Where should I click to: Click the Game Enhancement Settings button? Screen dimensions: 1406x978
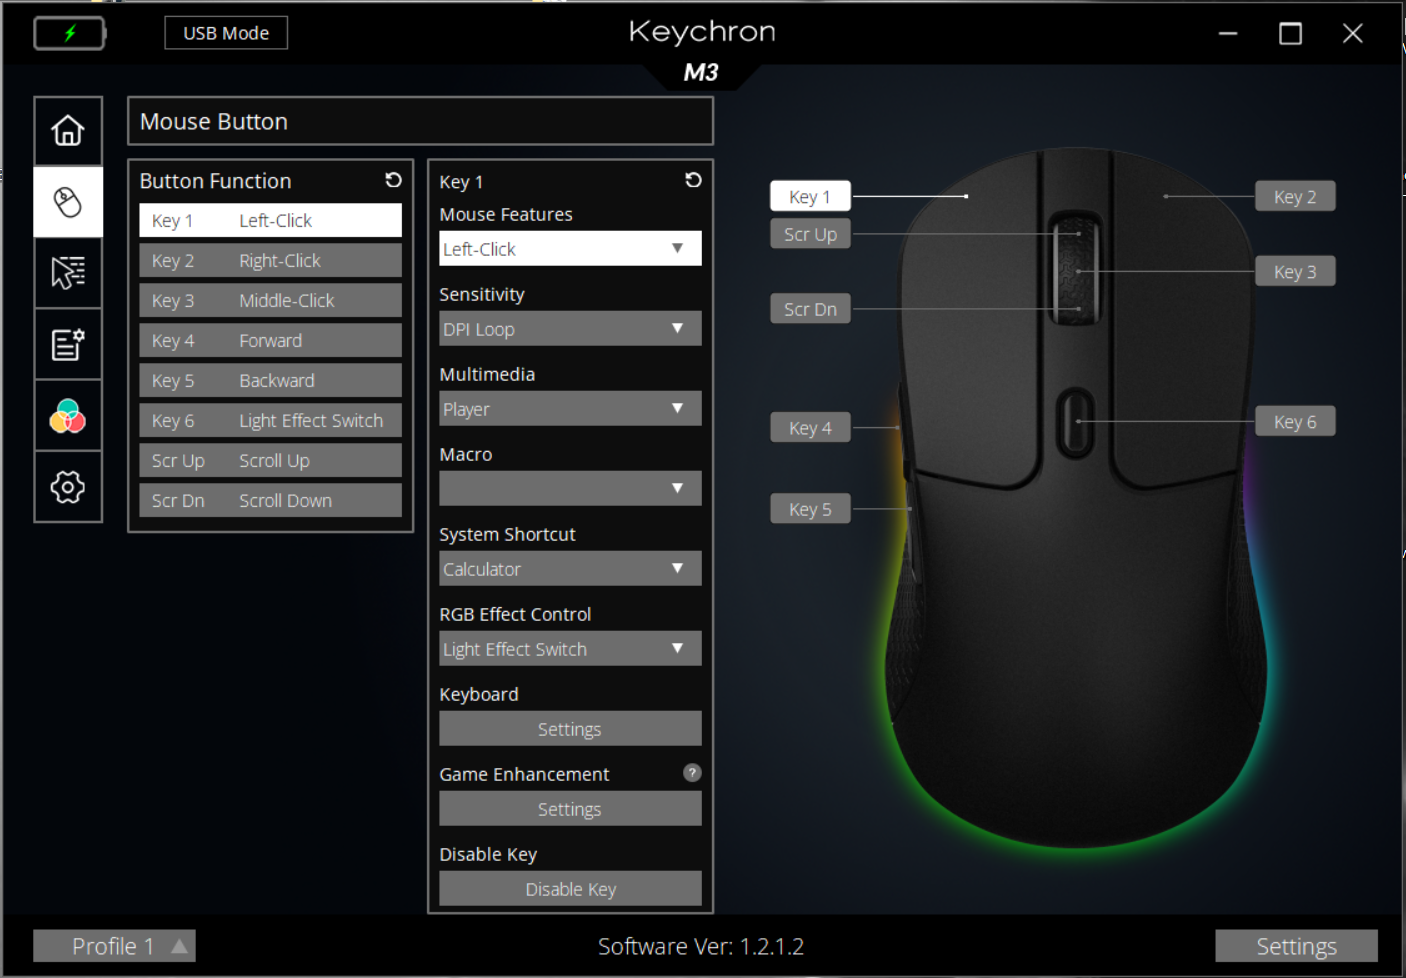(x=570, y=809)
